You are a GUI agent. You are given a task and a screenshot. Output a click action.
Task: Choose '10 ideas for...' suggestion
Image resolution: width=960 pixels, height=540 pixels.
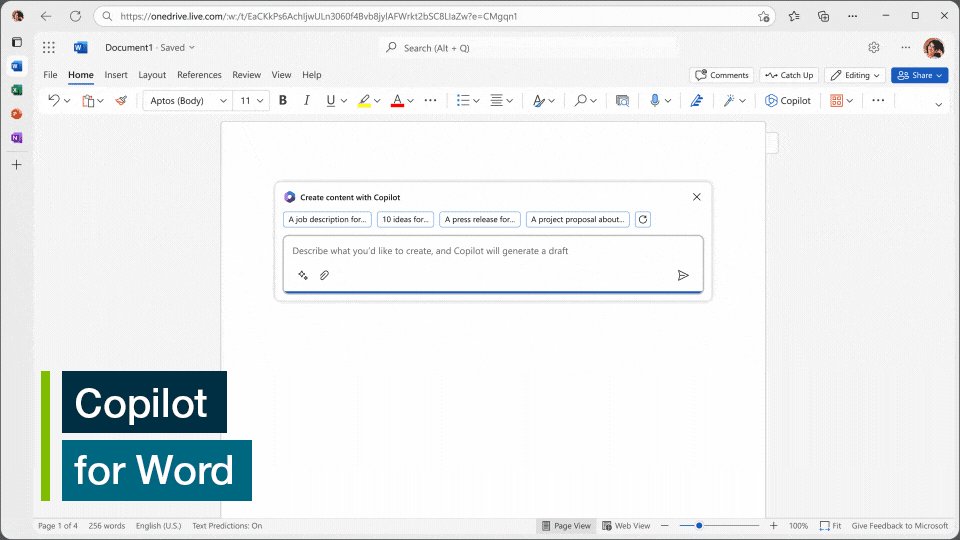click(x=405, y=219)
